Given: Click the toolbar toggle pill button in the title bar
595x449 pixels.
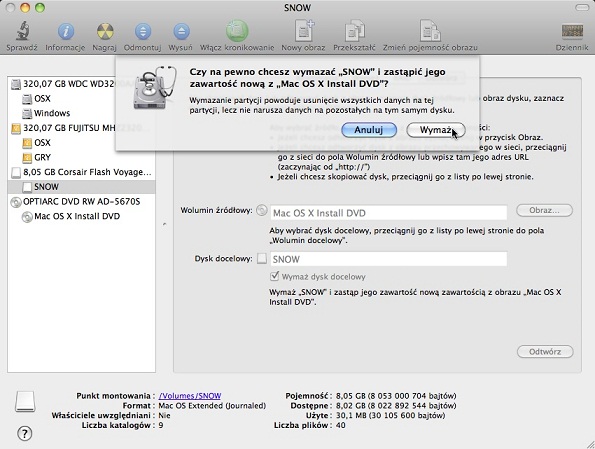Looking at the screenshot, I should tap(581, 8).
